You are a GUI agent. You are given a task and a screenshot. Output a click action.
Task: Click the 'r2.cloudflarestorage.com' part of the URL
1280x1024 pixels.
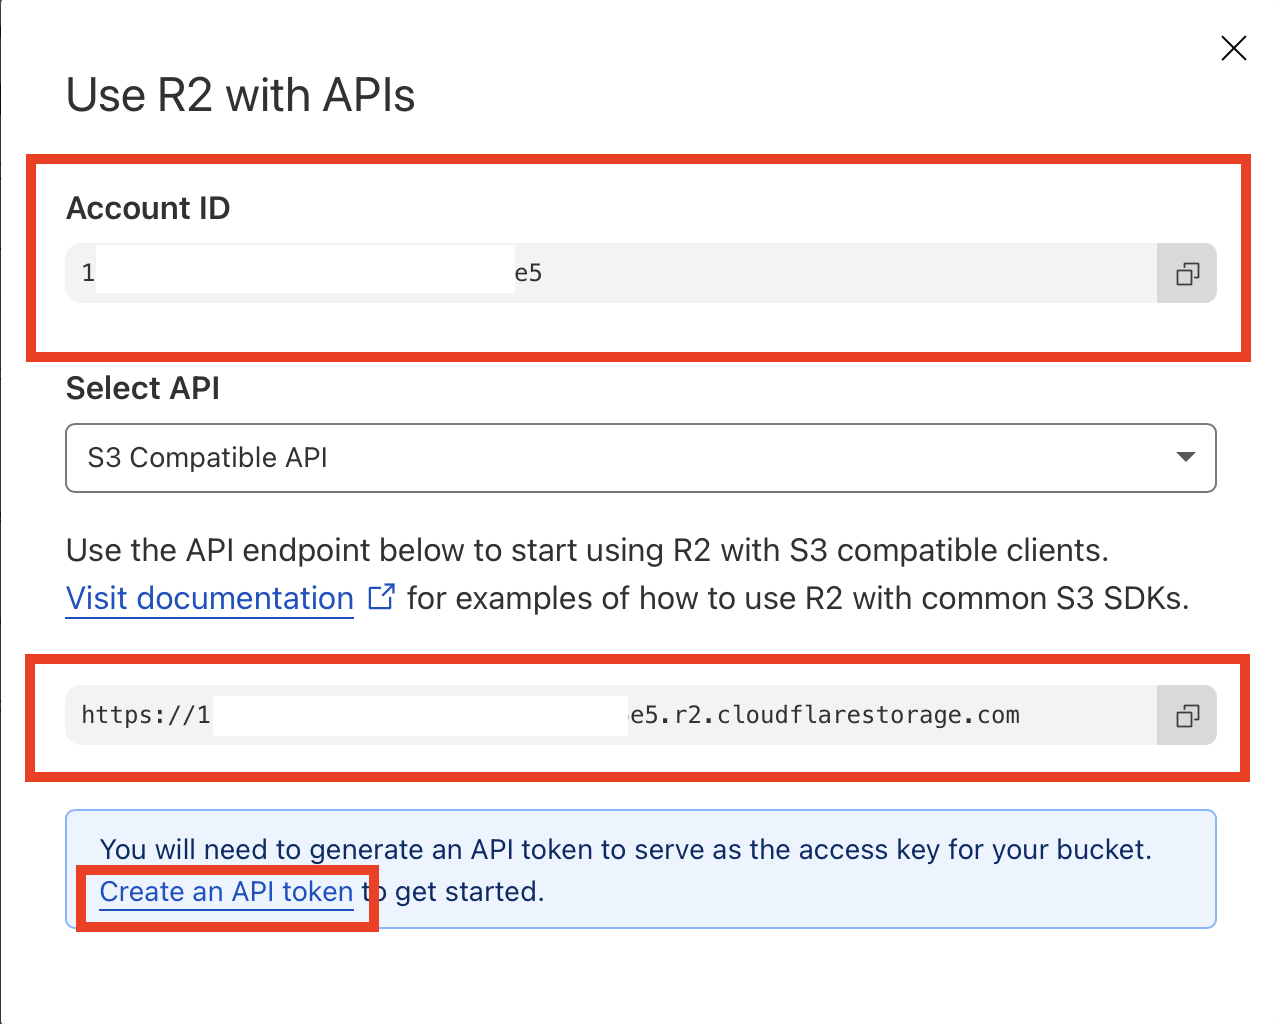(x=847, y=715)
